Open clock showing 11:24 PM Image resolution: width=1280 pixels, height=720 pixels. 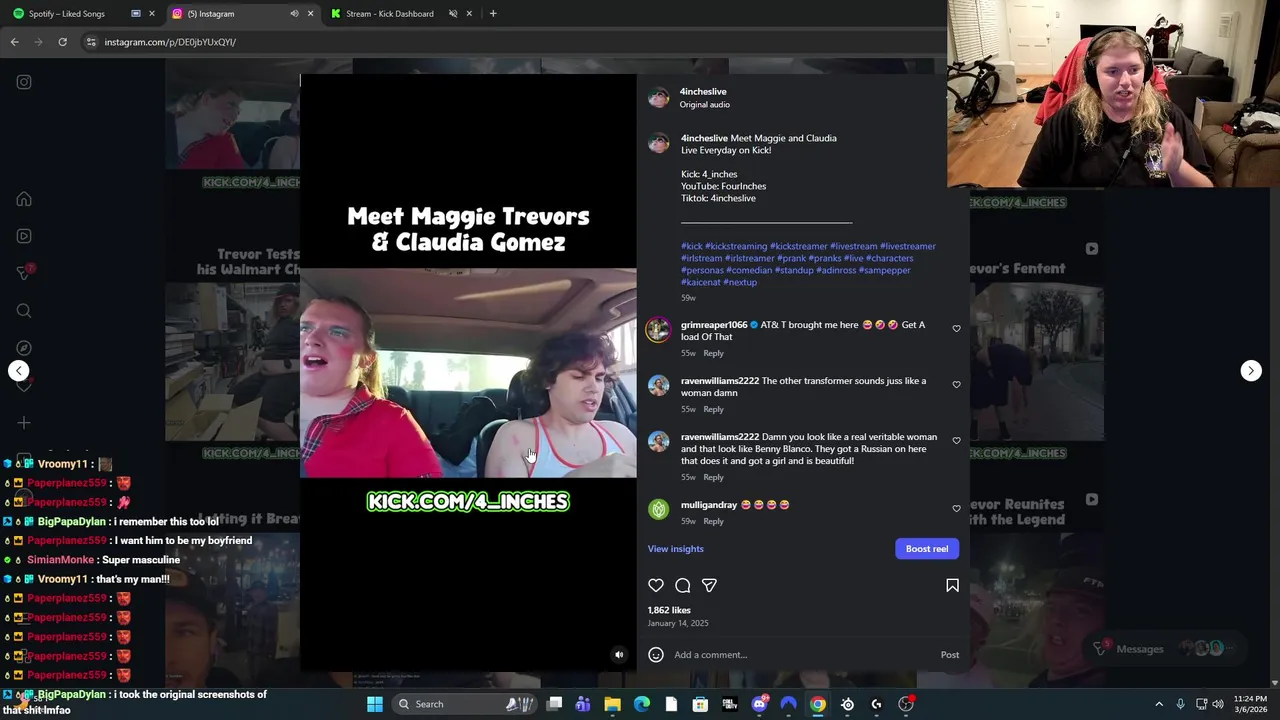(1250, 704)
